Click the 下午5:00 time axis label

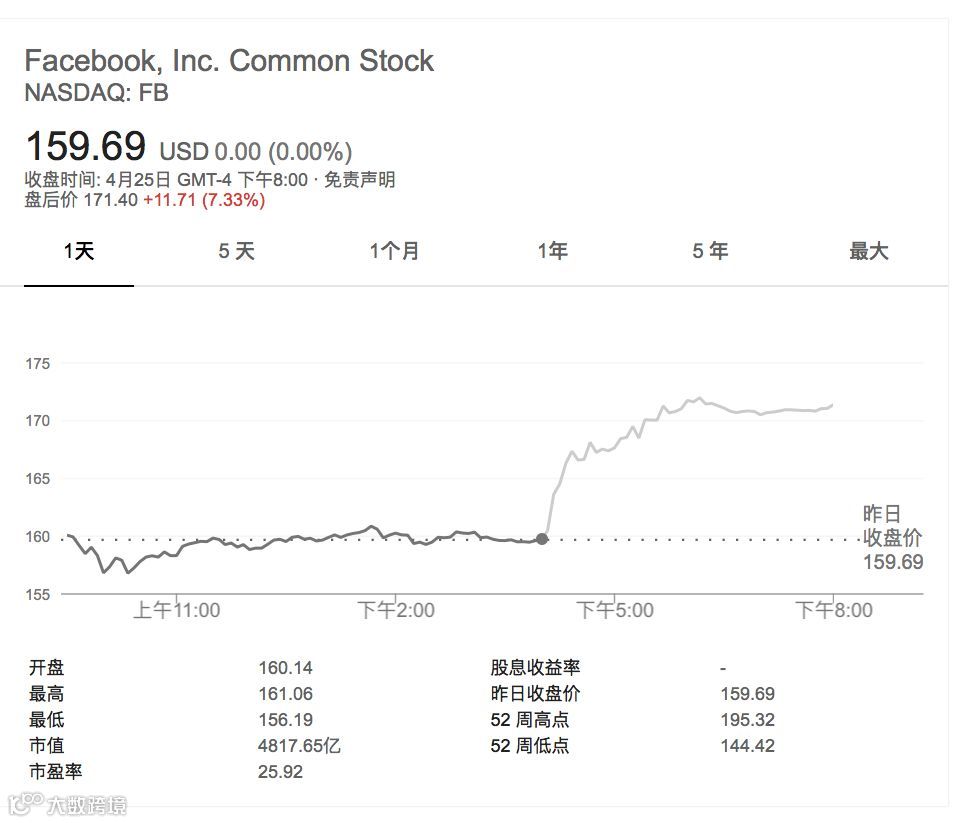point(615,610)
